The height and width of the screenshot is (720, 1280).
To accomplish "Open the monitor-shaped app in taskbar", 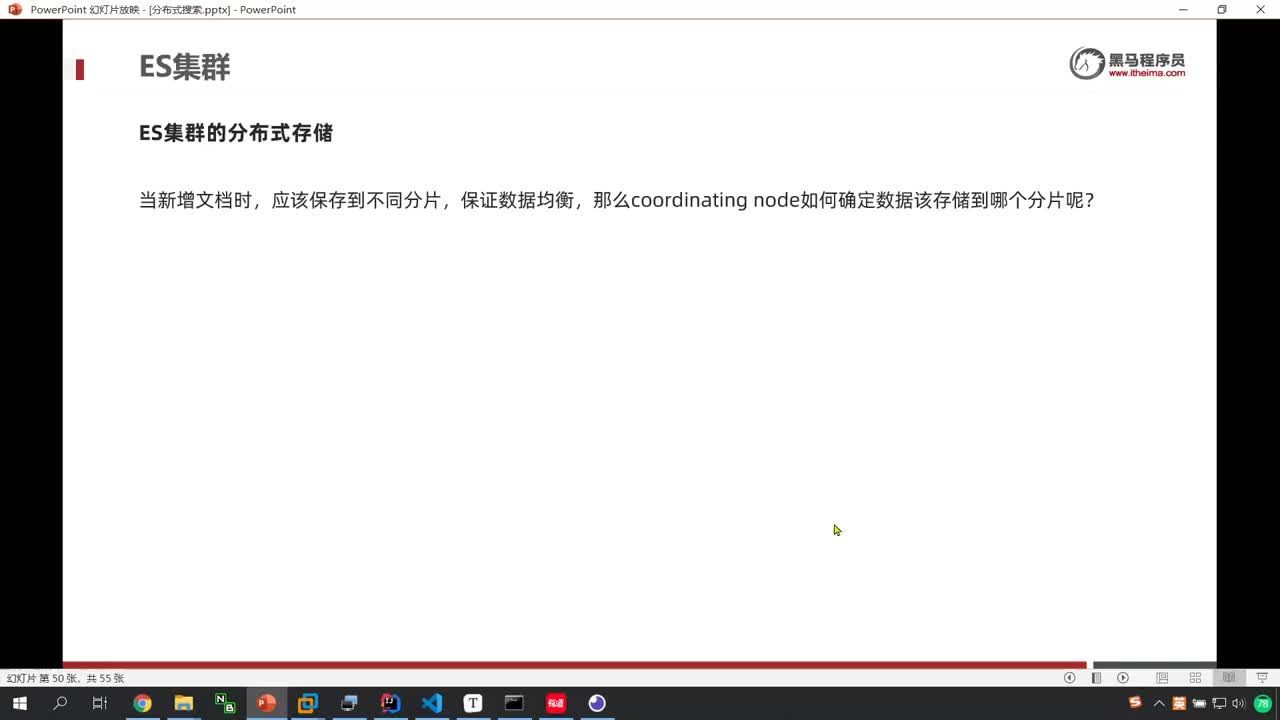I will pyautogui.click(x=349, y=703).
